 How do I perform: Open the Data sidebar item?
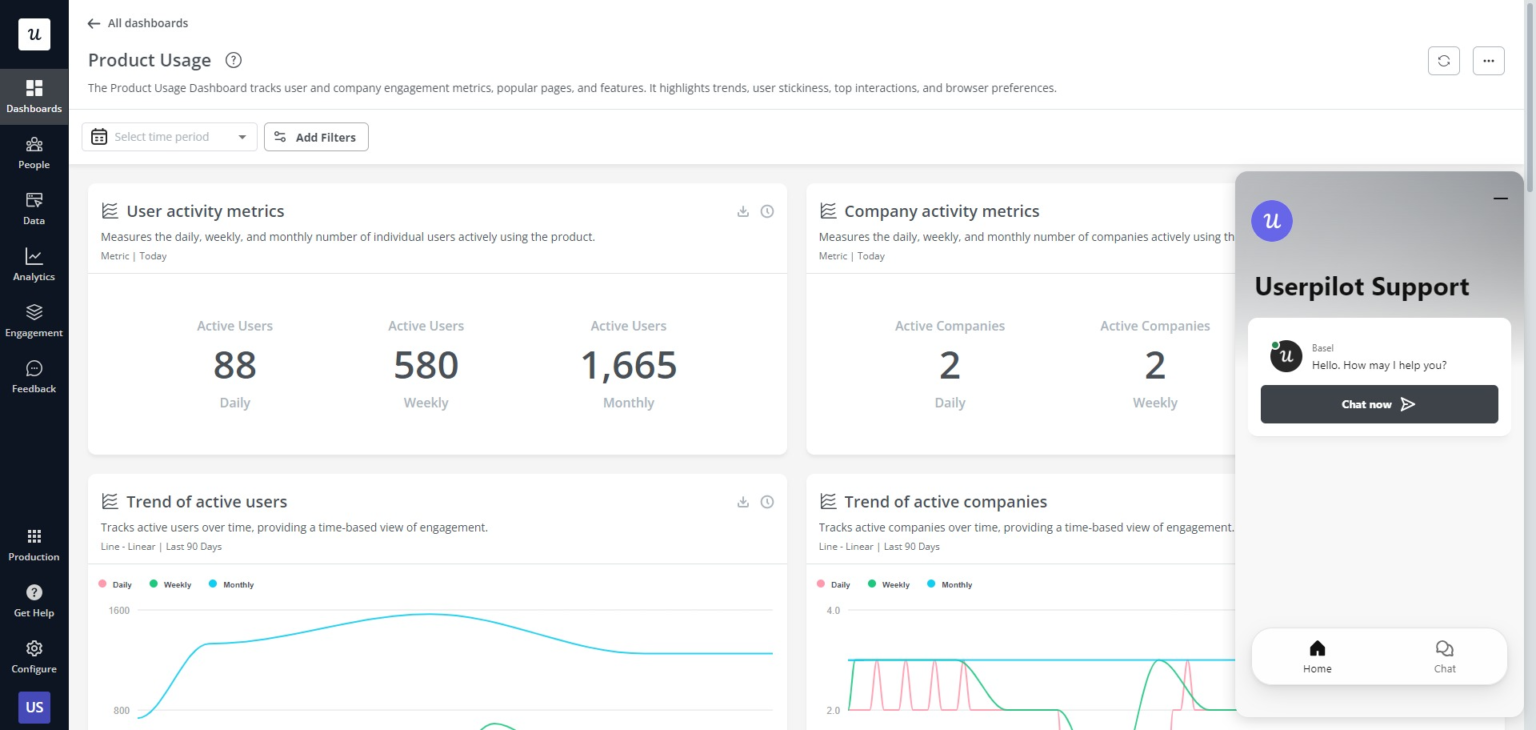pyautogui.click(x=34, y=208)
